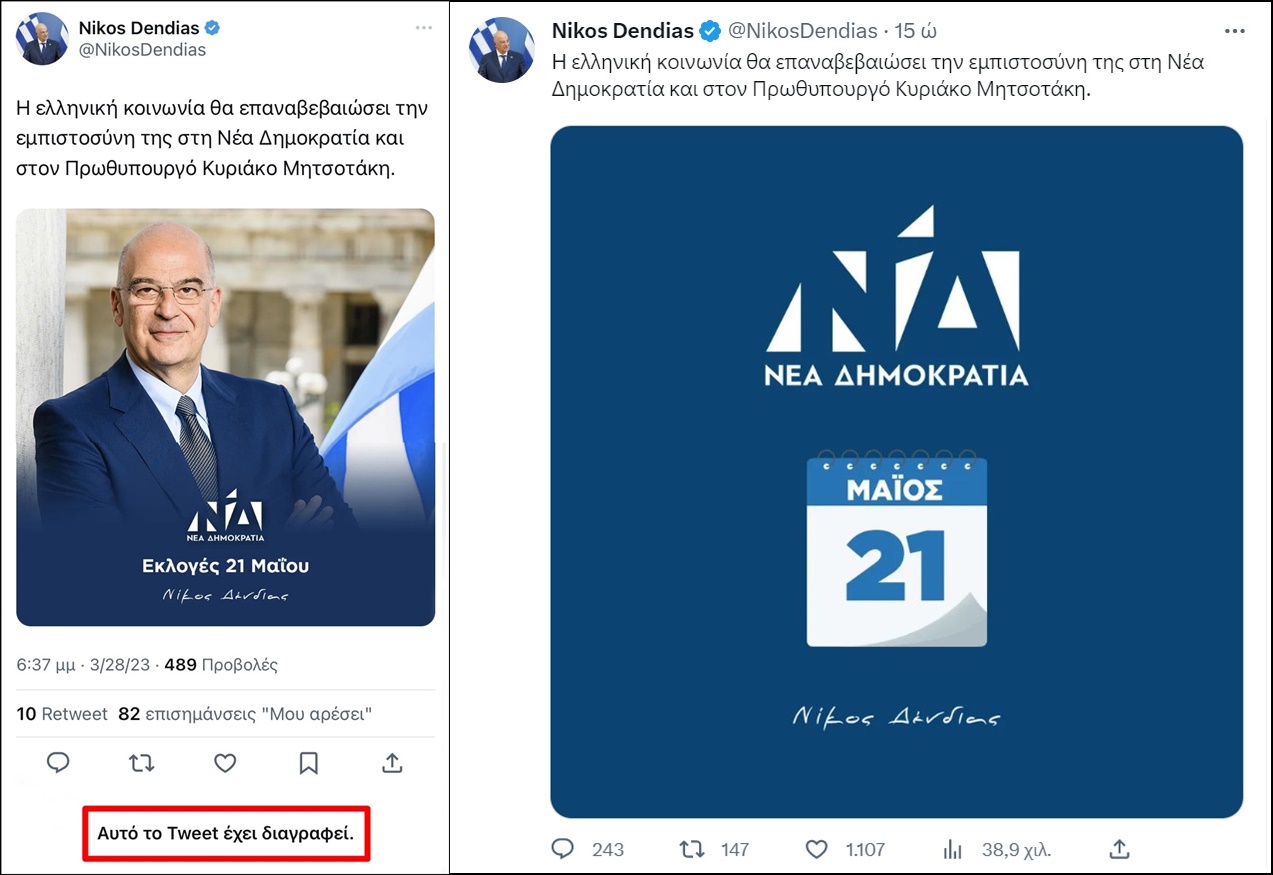Retweet the left tweet with the retweet icon
Viewport: 1273px width, 875px height.
coord(142,763)
